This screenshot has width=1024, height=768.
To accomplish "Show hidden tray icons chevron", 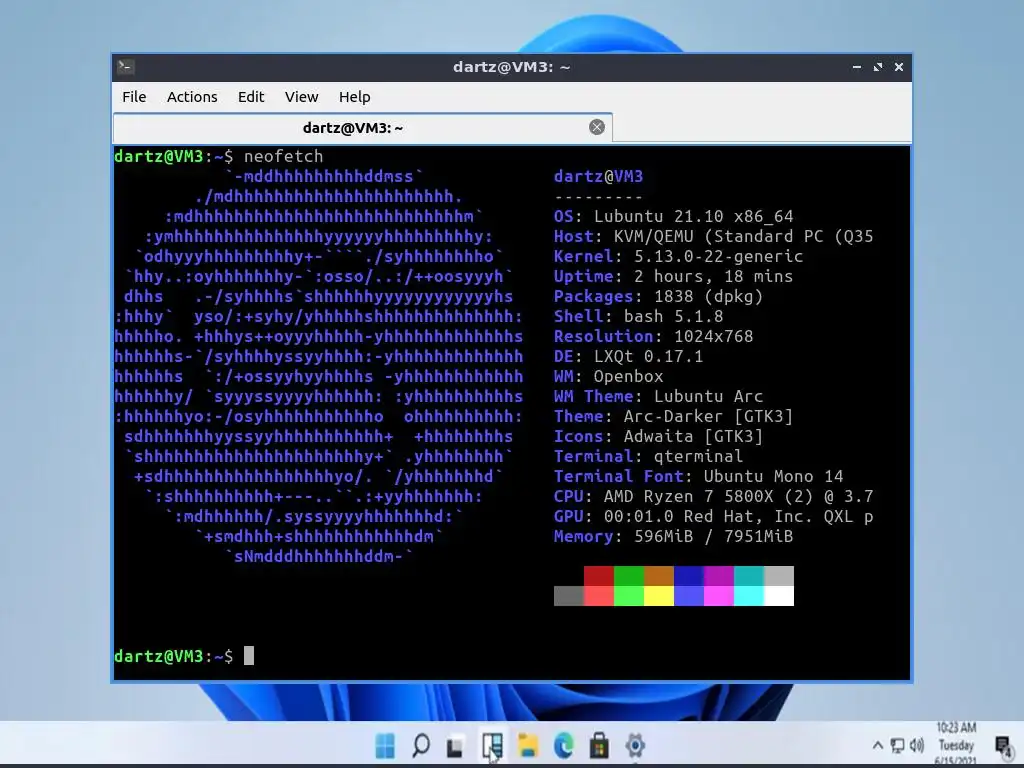I will coord(878,745).
